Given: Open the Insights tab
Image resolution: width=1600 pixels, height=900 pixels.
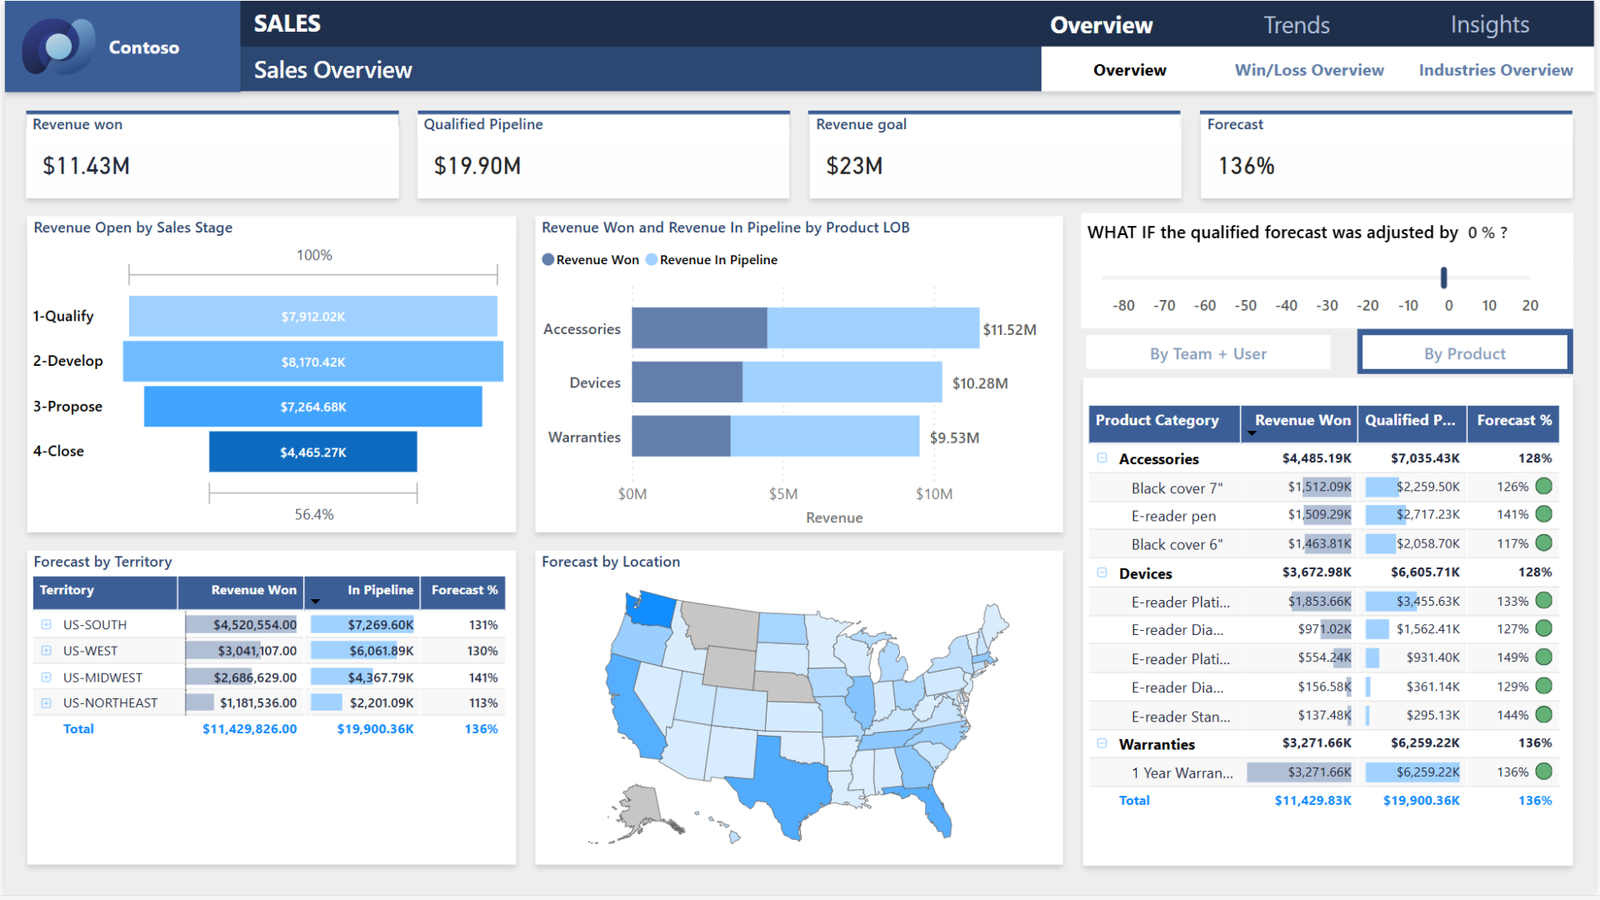Looking at the screenshot, I should point(1489,24).
